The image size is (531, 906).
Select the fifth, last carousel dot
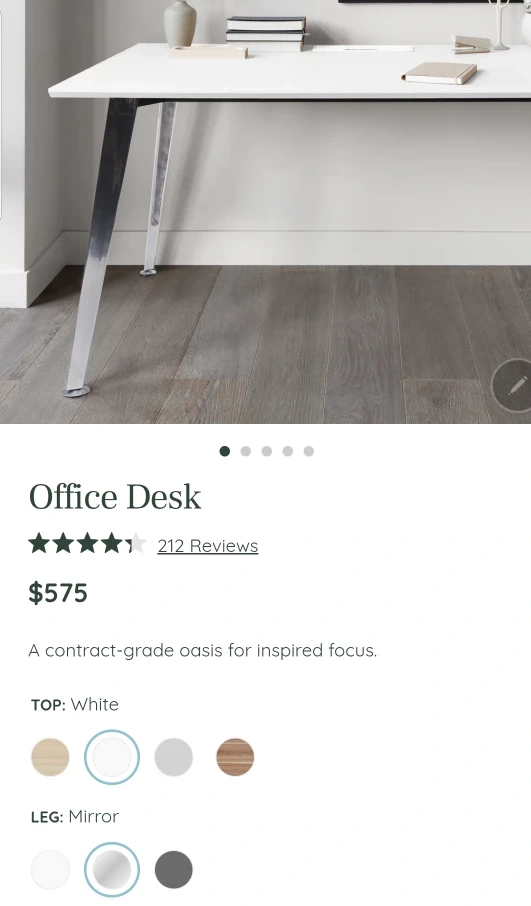pos(309,451)
